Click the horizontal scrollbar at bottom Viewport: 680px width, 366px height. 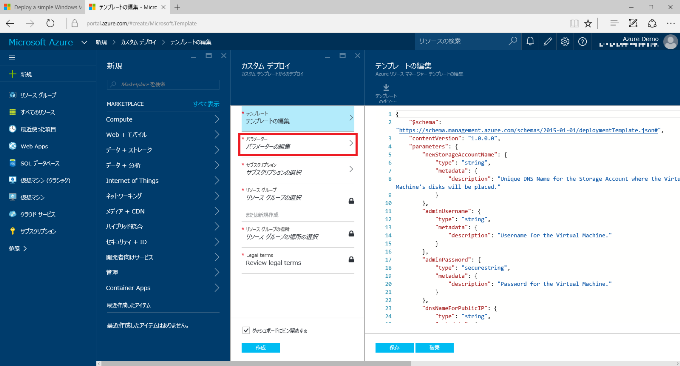(256, 363)
